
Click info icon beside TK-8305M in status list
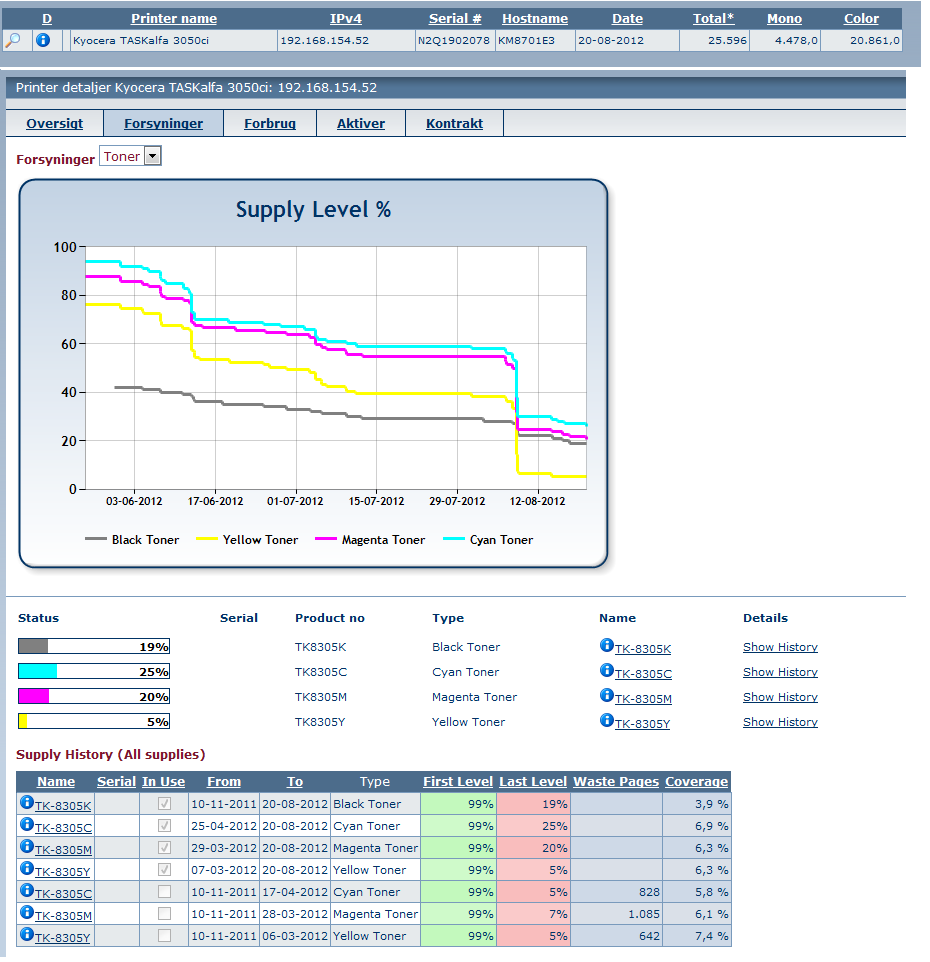(606, 696)
